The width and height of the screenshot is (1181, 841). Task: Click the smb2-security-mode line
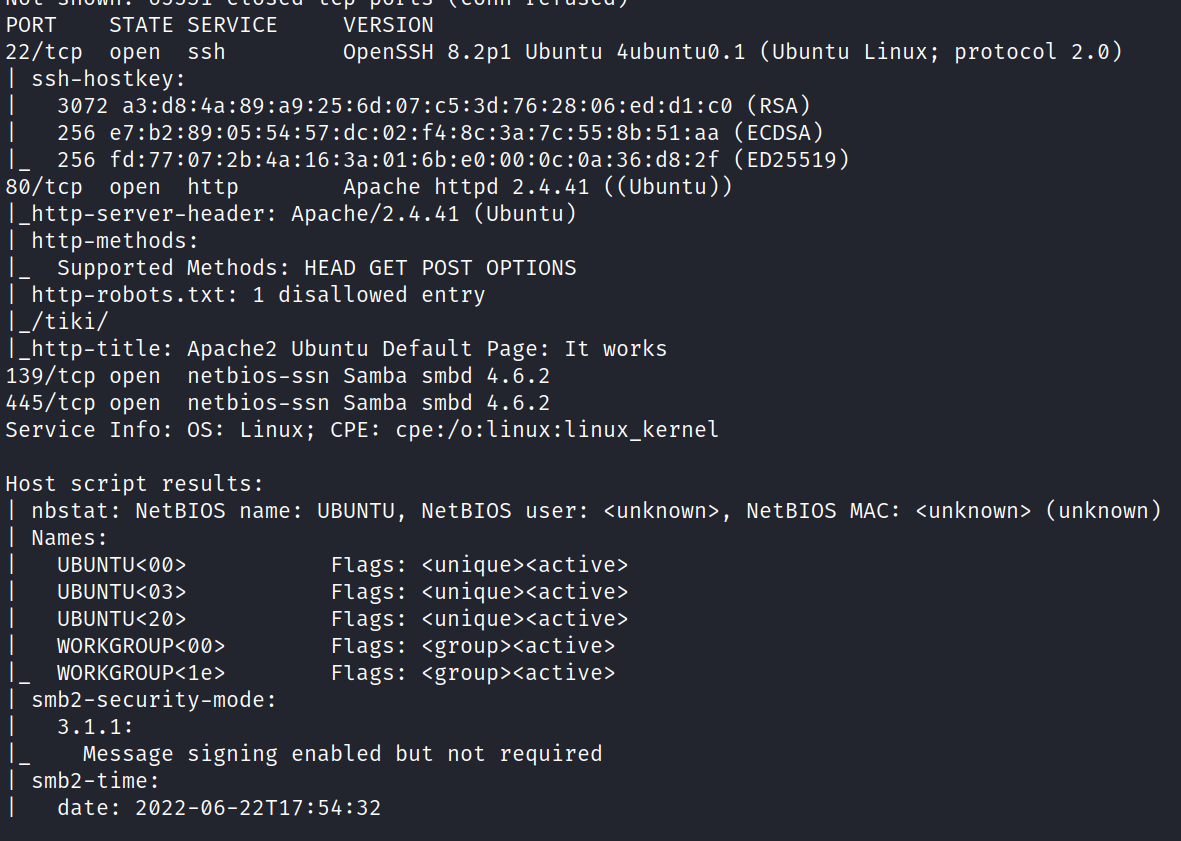coord(153,700)
